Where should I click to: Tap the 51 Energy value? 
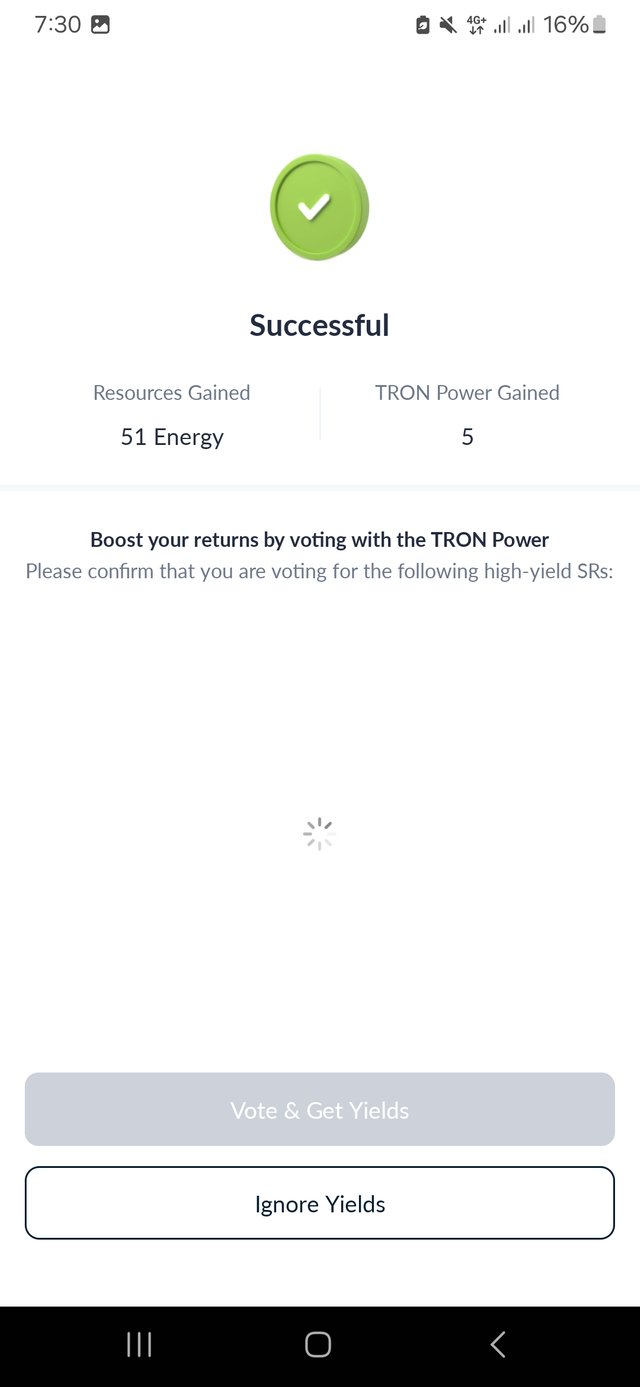coord(172,437)
